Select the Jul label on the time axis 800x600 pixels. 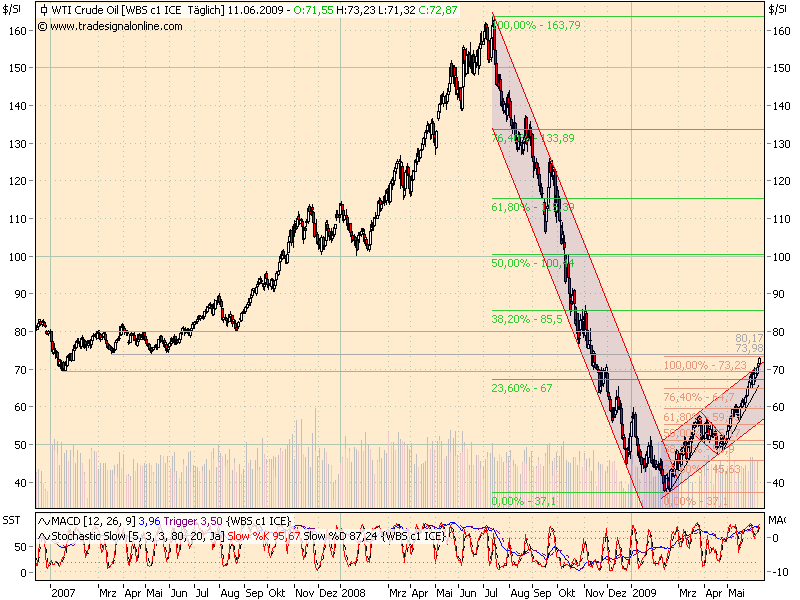point(201,592)
